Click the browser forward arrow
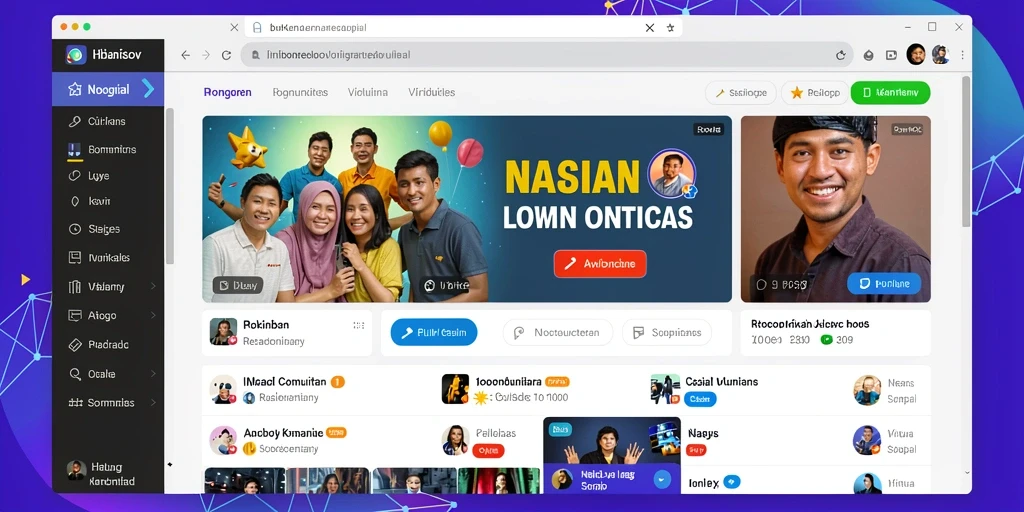This screenshot has height=512, width=1024. [x=206, y=56]
